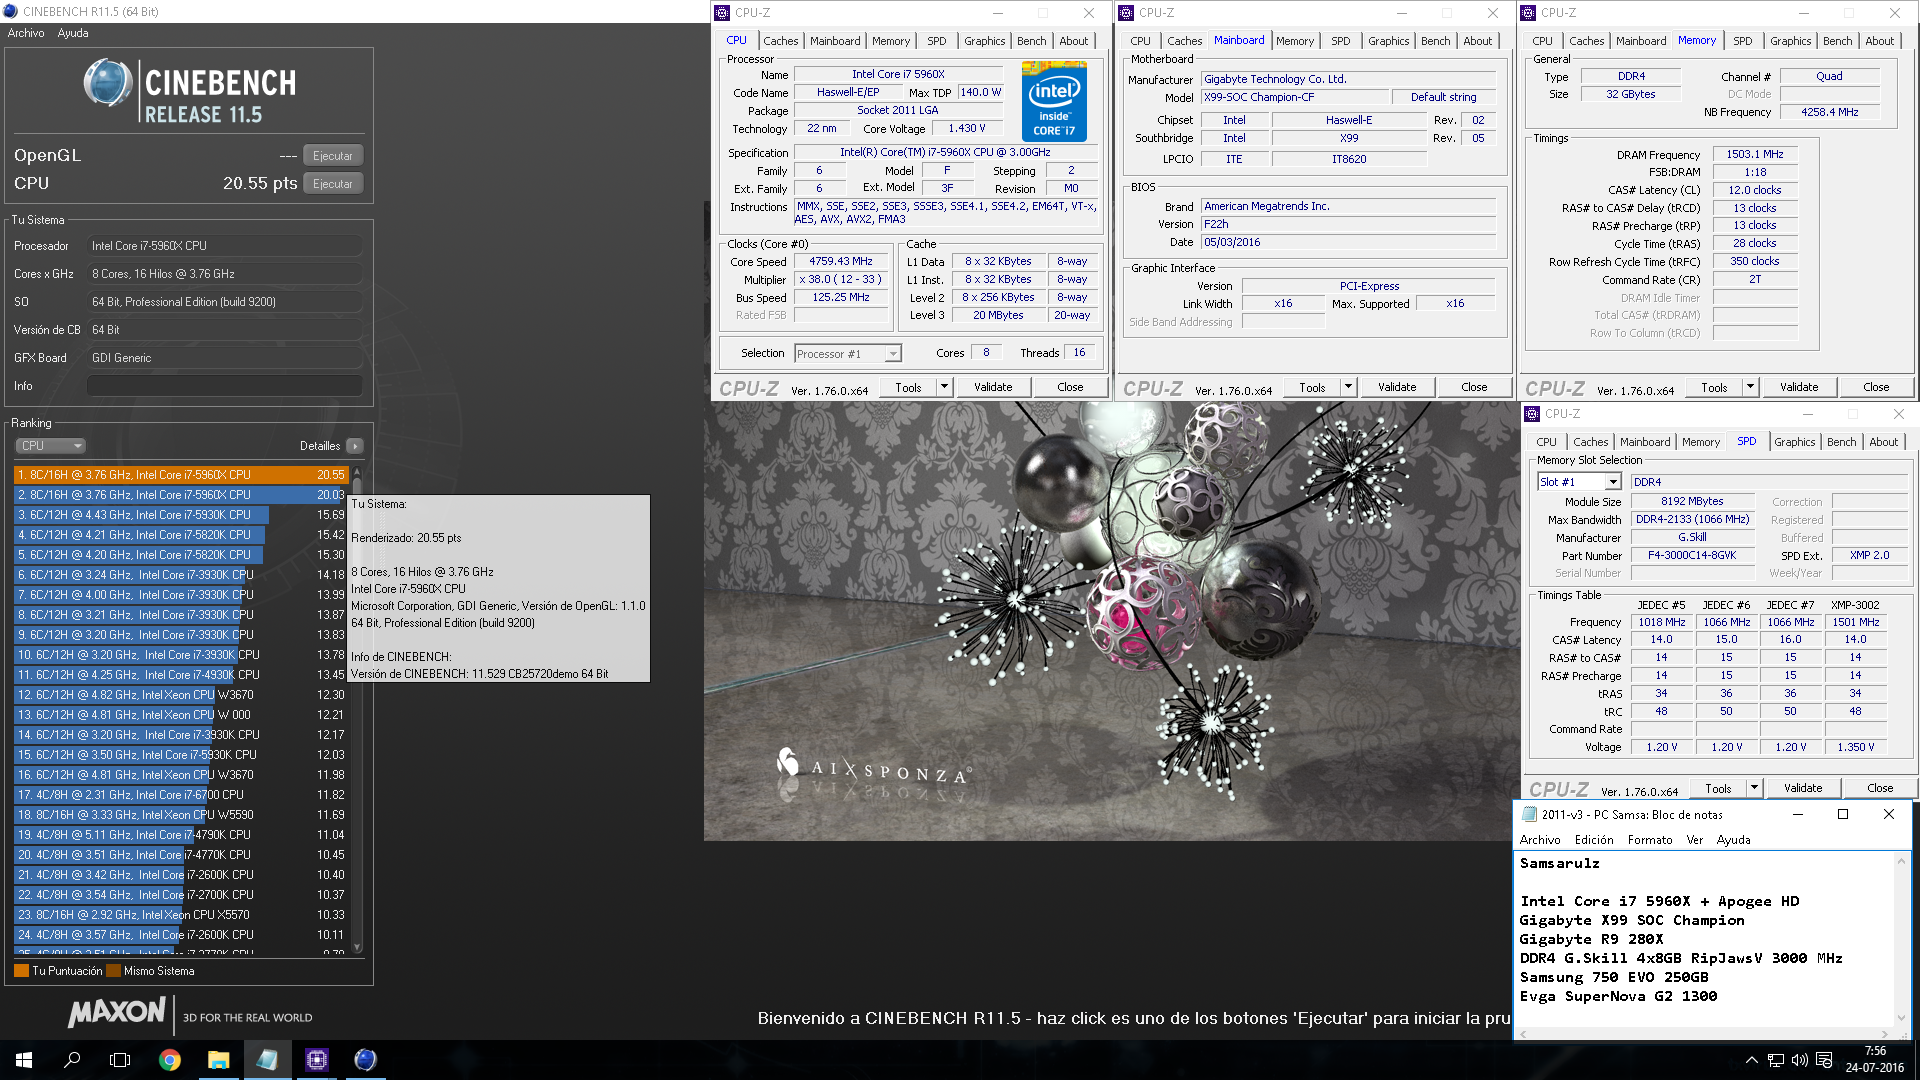Open the Archivo menu in Cinebench

pyautogui.click(x=26, y=33)
